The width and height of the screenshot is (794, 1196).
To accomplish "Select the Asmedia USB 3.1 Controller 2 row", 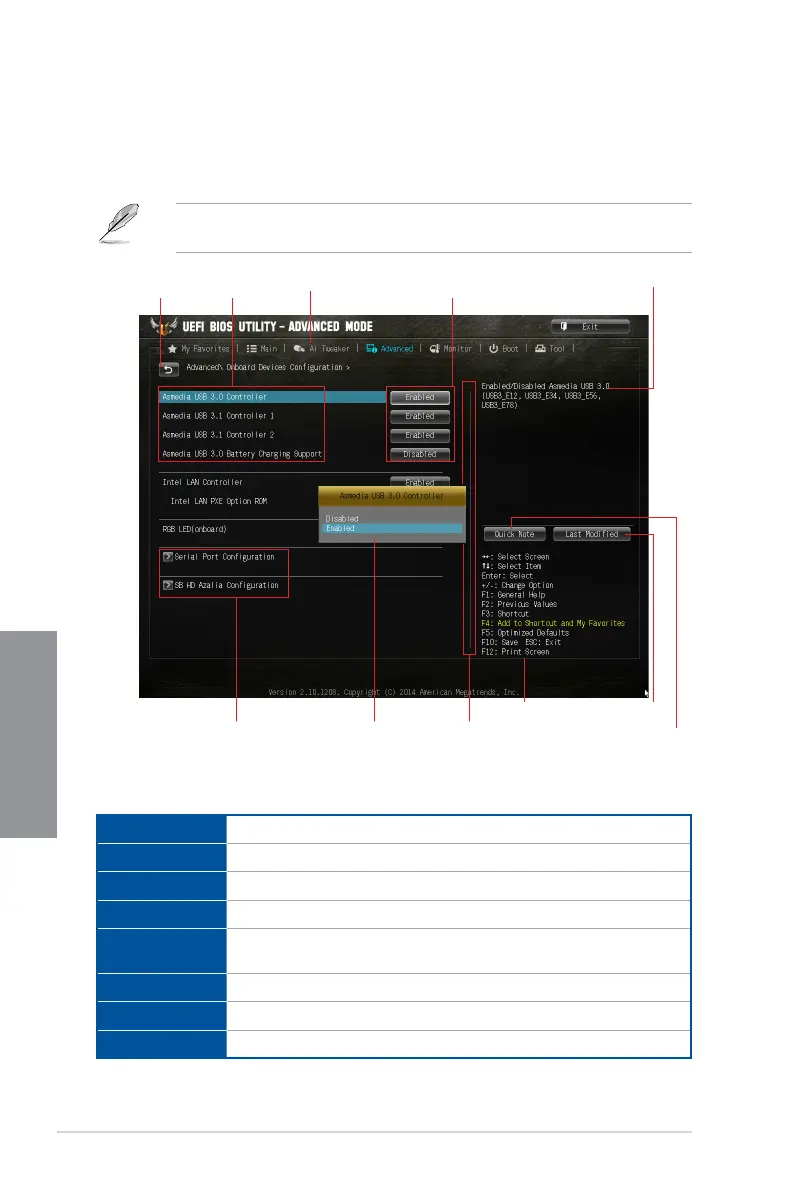I will [x=218, y=436].
